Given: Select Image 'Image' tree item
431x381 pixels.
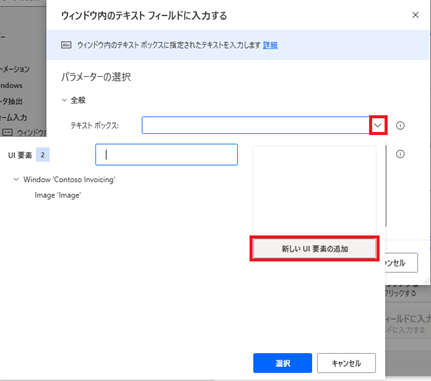Looking at the screenshot, I should click(x=58, y=195).
